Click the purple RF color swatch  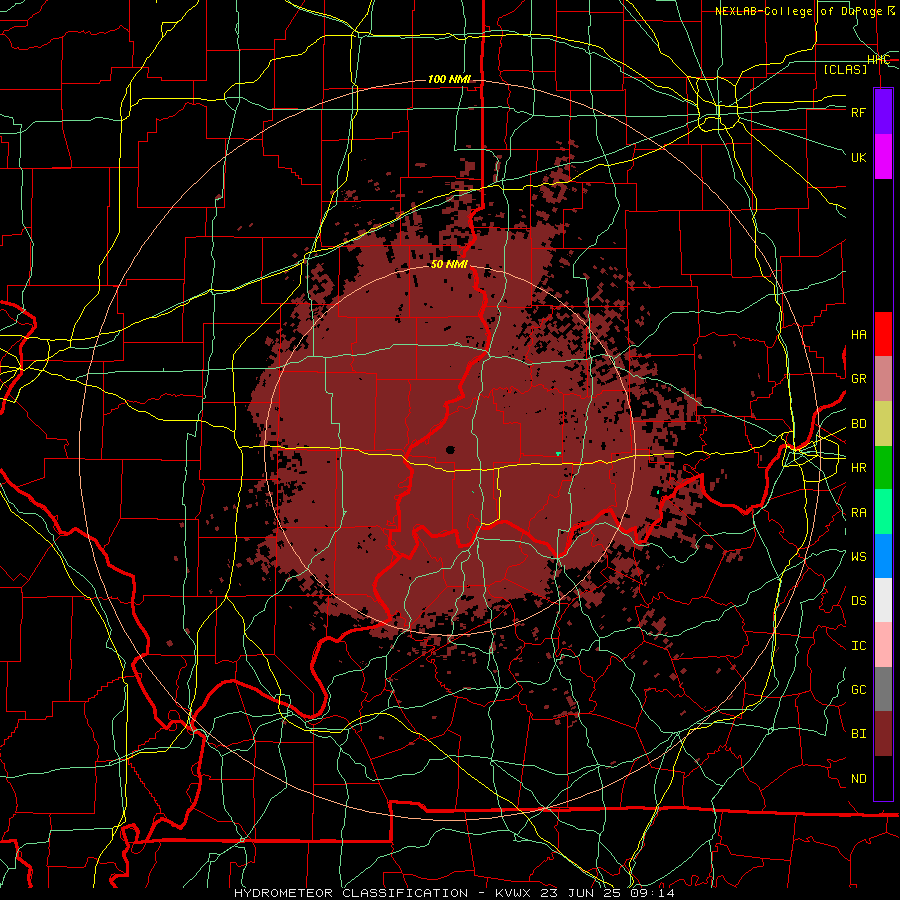883,112
